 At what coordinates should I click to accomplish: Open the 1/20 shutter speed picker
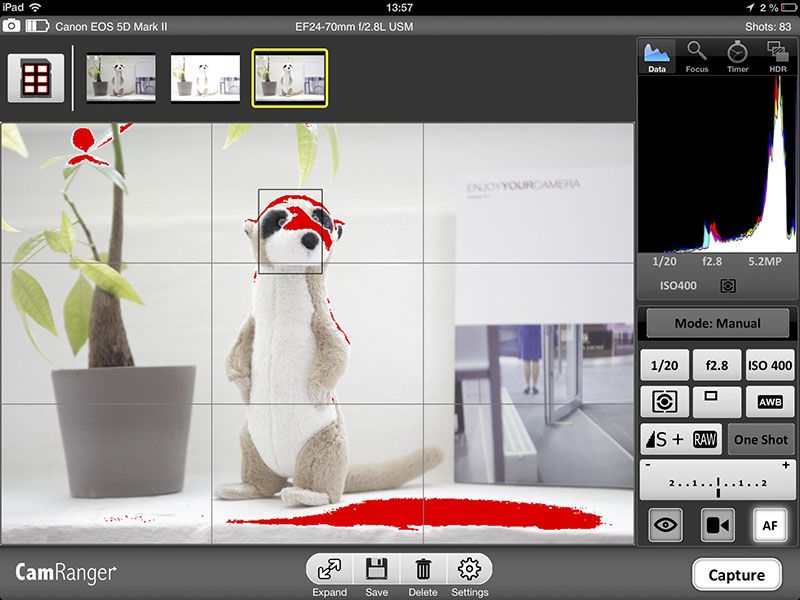tap(663, 366)
